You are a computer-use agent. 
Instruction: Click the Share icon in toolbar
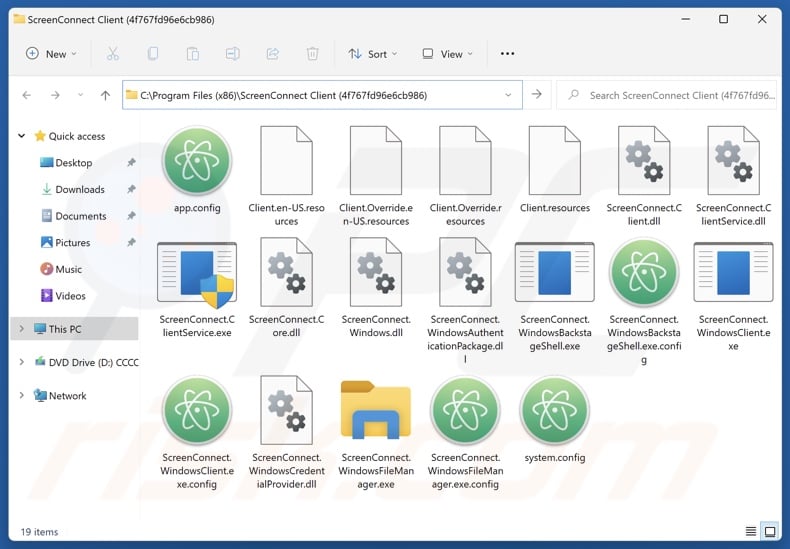point(273,54)
